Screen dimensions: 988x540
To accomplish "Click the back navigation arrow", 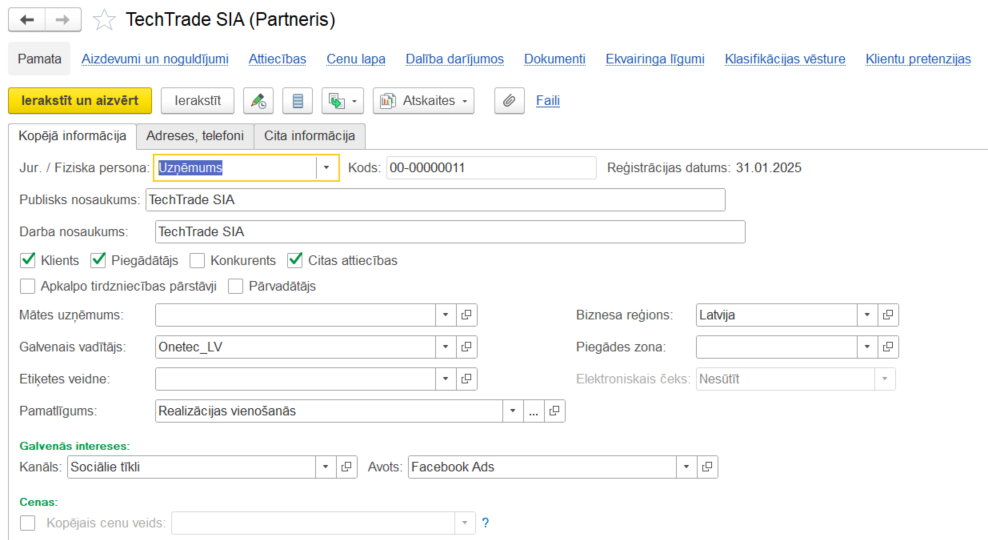I will click(27, 20).
